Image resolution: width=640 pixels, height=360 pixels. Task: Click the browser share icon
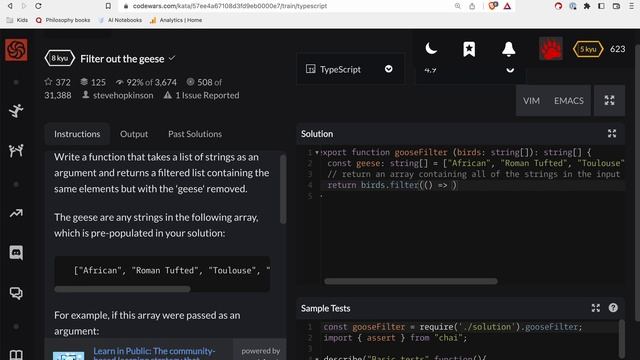[472, 6]
